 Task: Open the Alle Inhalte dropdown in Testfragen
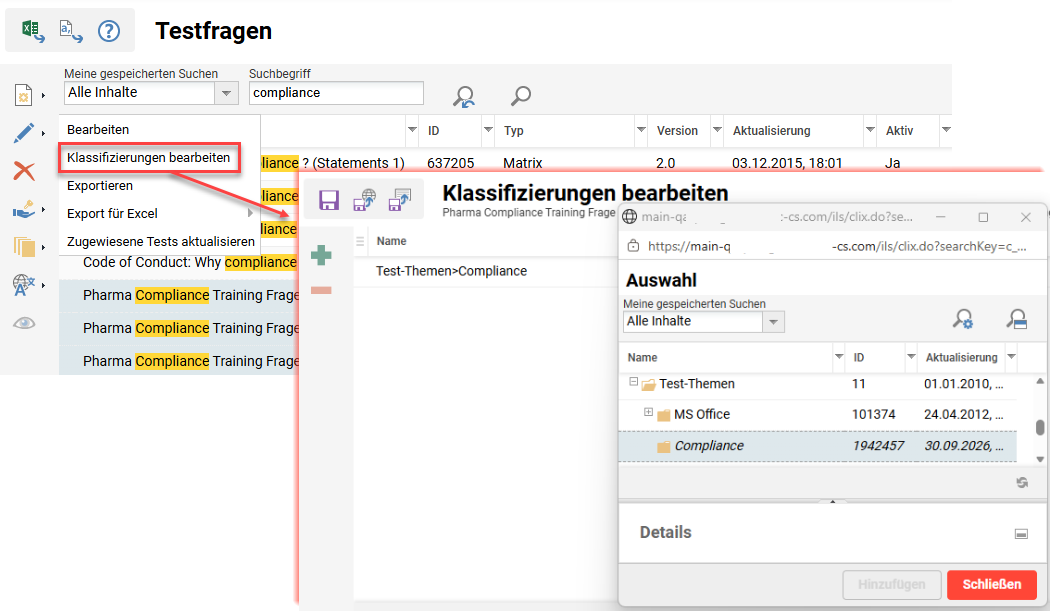point(226,93)
